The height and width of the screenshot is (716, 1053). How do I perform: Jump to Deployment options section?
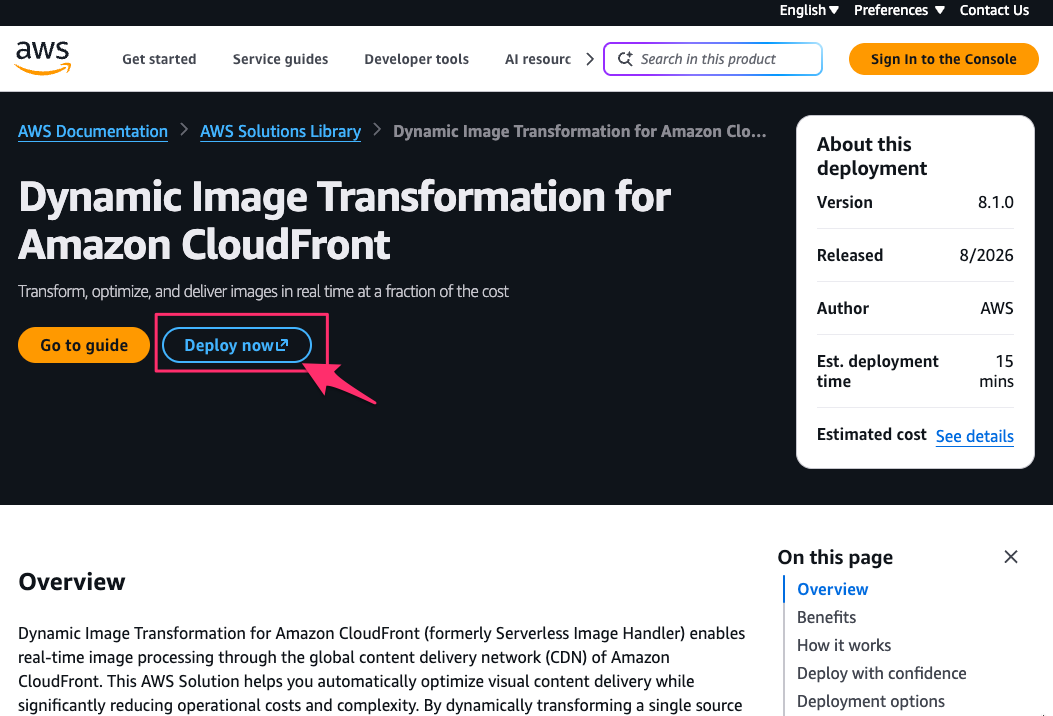[870, 701]
